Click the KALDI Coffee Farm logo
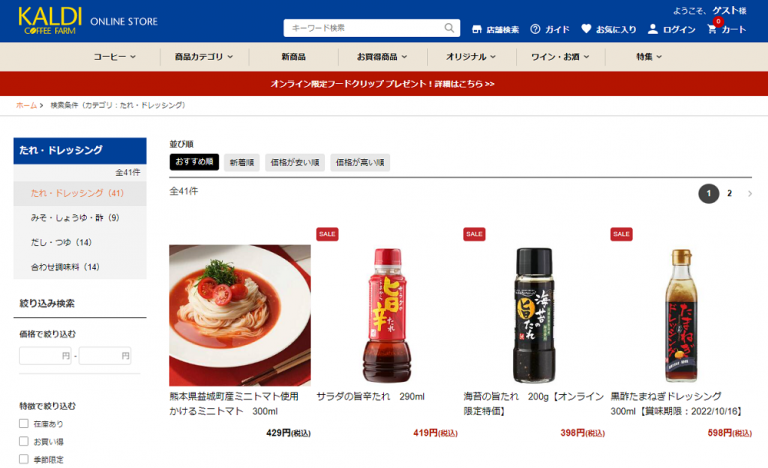This screenshot has width=768, height=468. [x=49, y=21]
